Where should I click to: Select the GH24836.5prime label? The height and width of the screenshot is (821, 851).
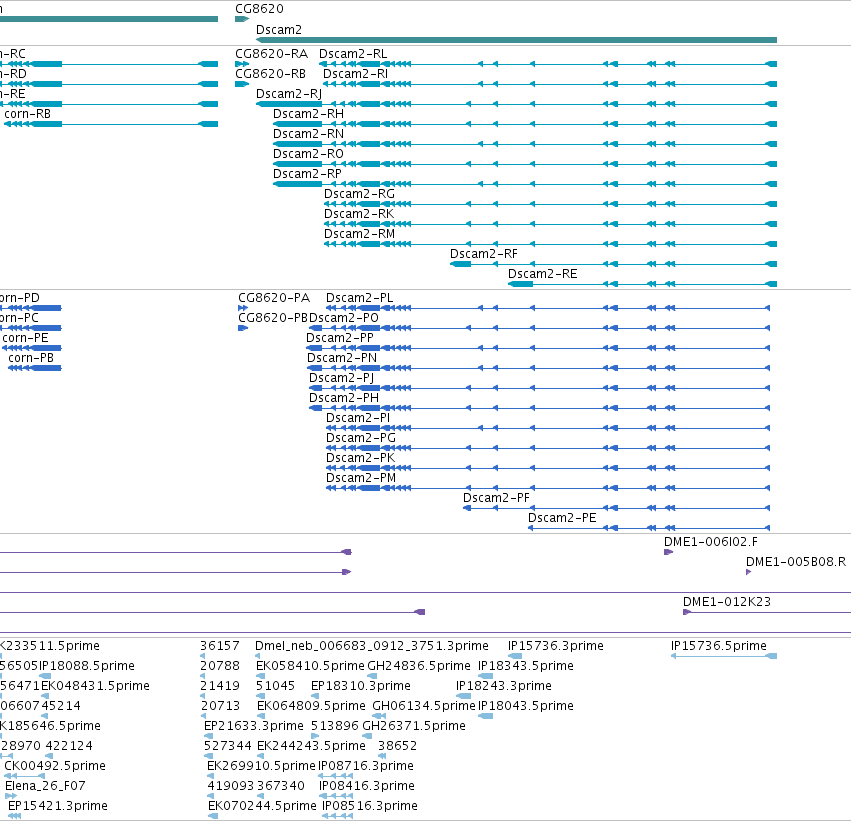[x=419, y=666]
